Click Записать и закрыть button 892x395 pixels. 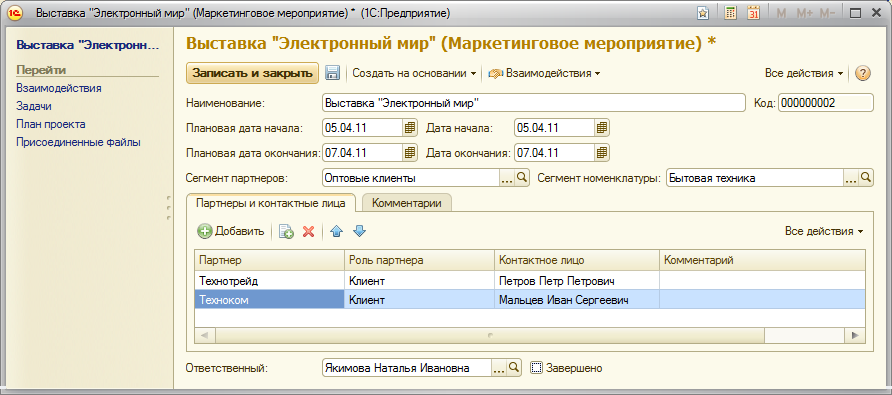pyautogui.click(x=253, y=73)
